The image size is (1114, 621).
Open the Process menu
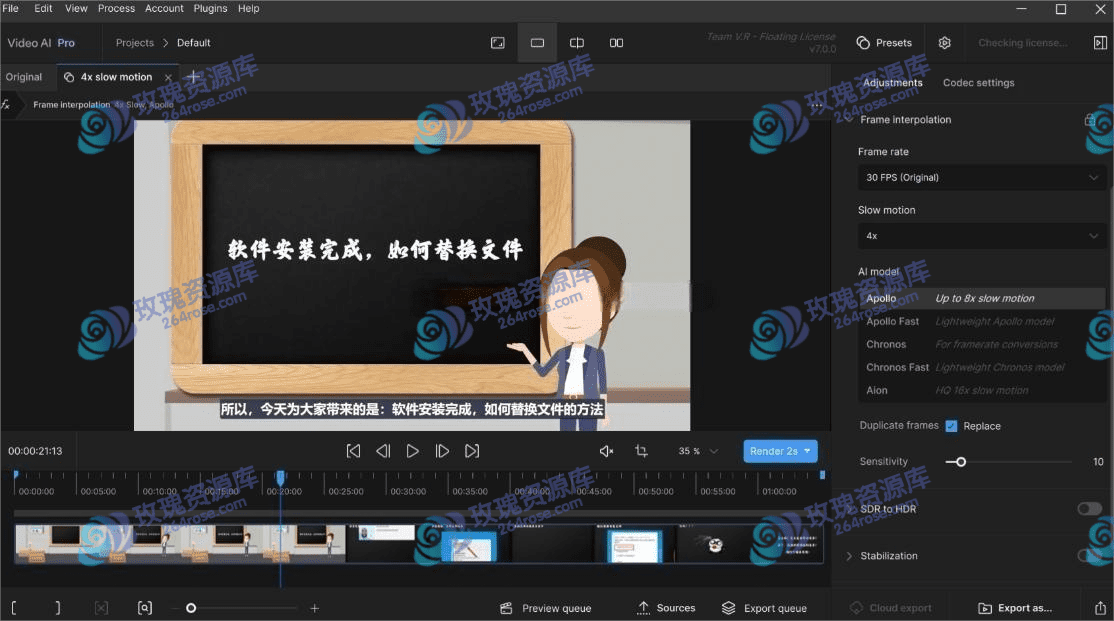(117, 9)
